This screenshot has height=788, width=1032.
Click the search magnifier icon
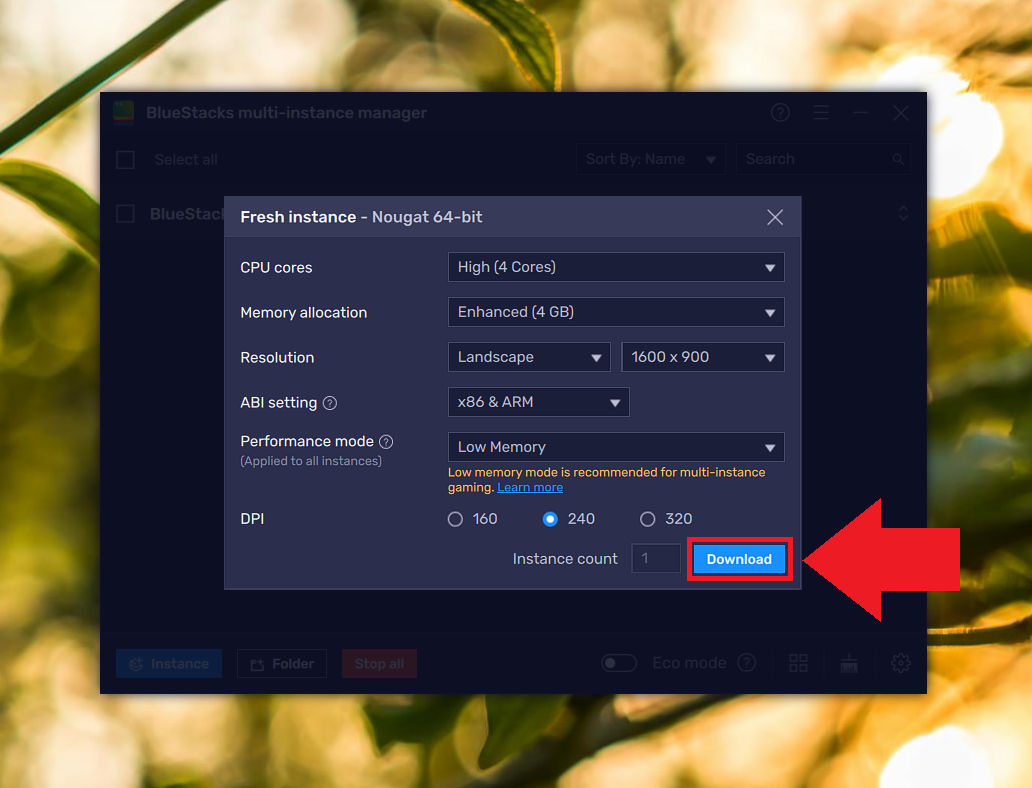pyautogui.click(x=897, y=159)
